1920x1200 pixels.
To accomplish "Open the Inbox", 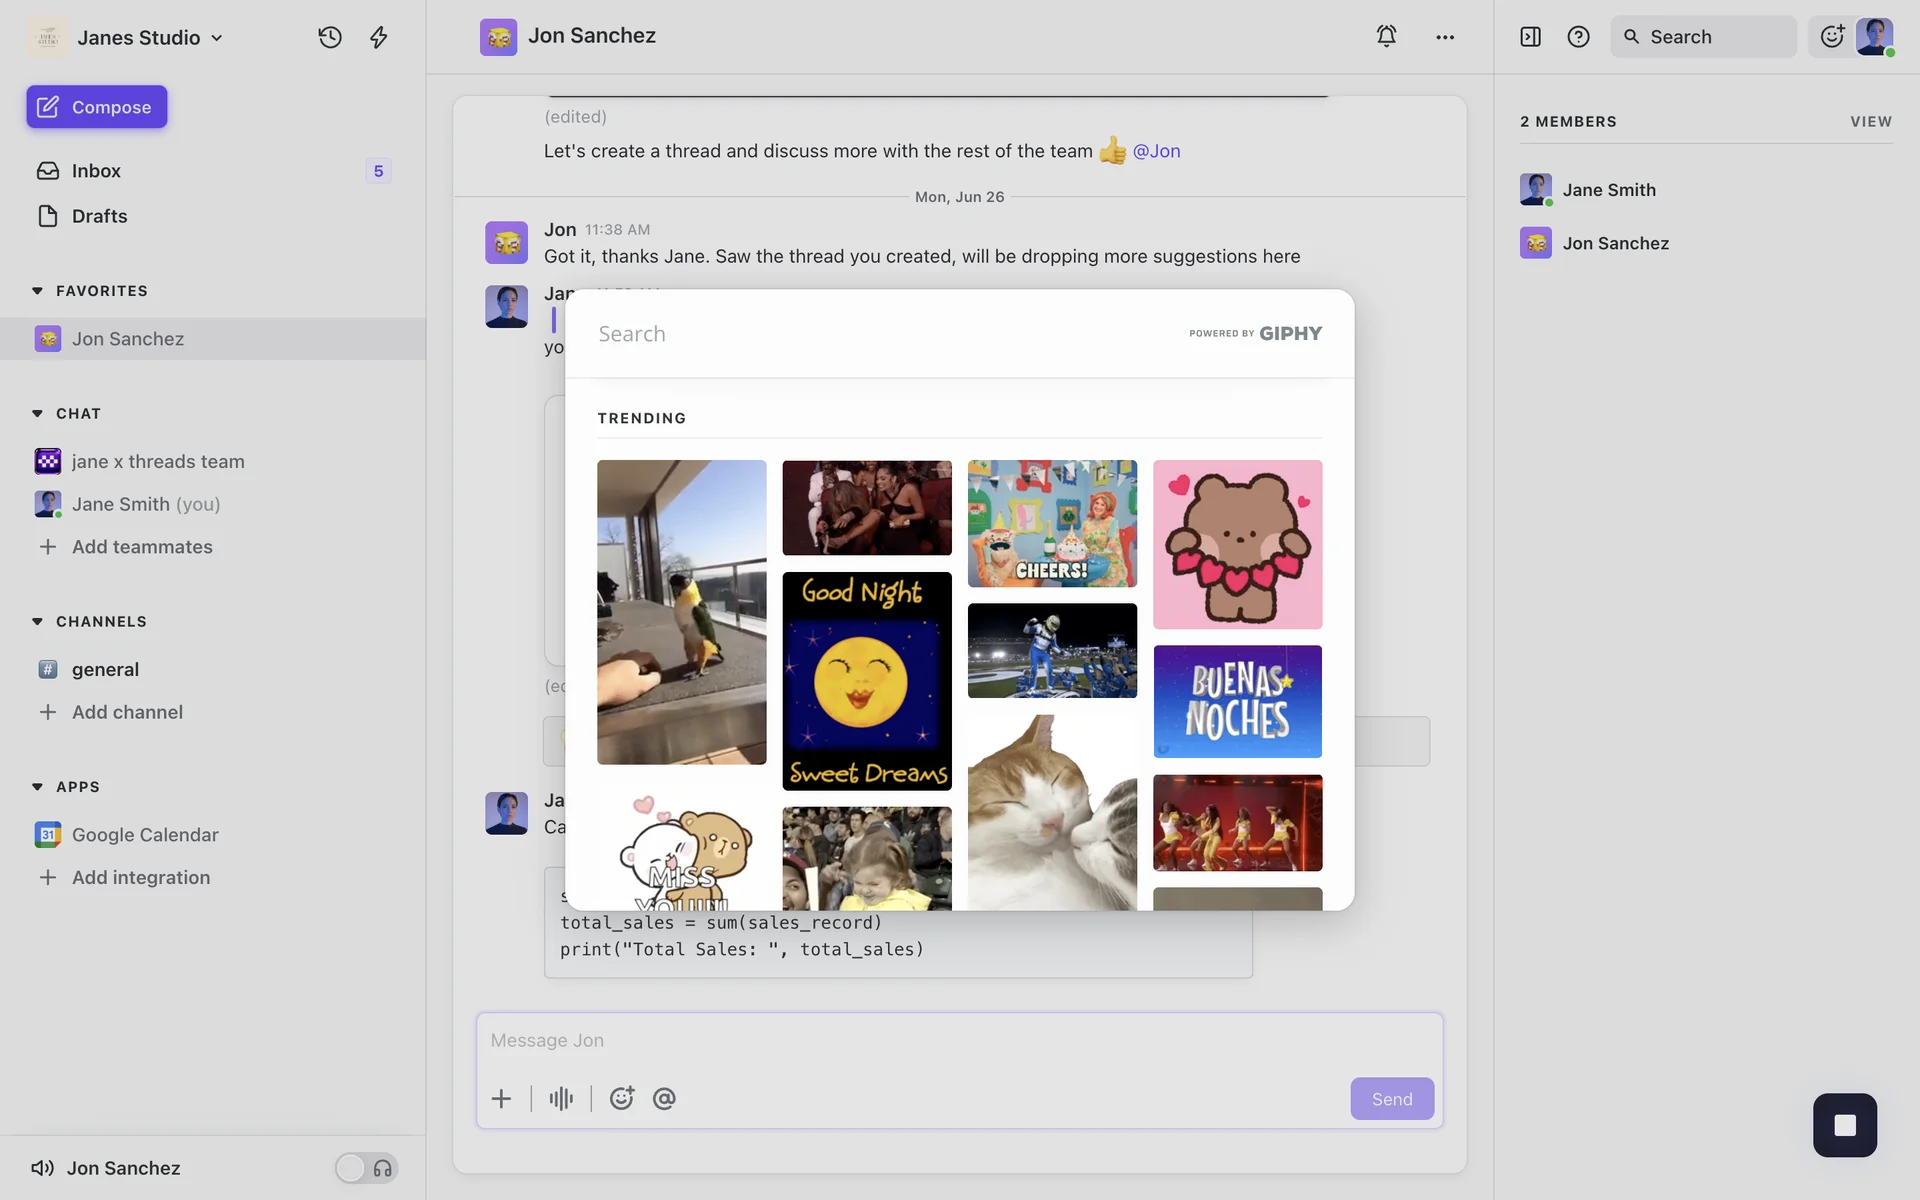I will (96, 171).
